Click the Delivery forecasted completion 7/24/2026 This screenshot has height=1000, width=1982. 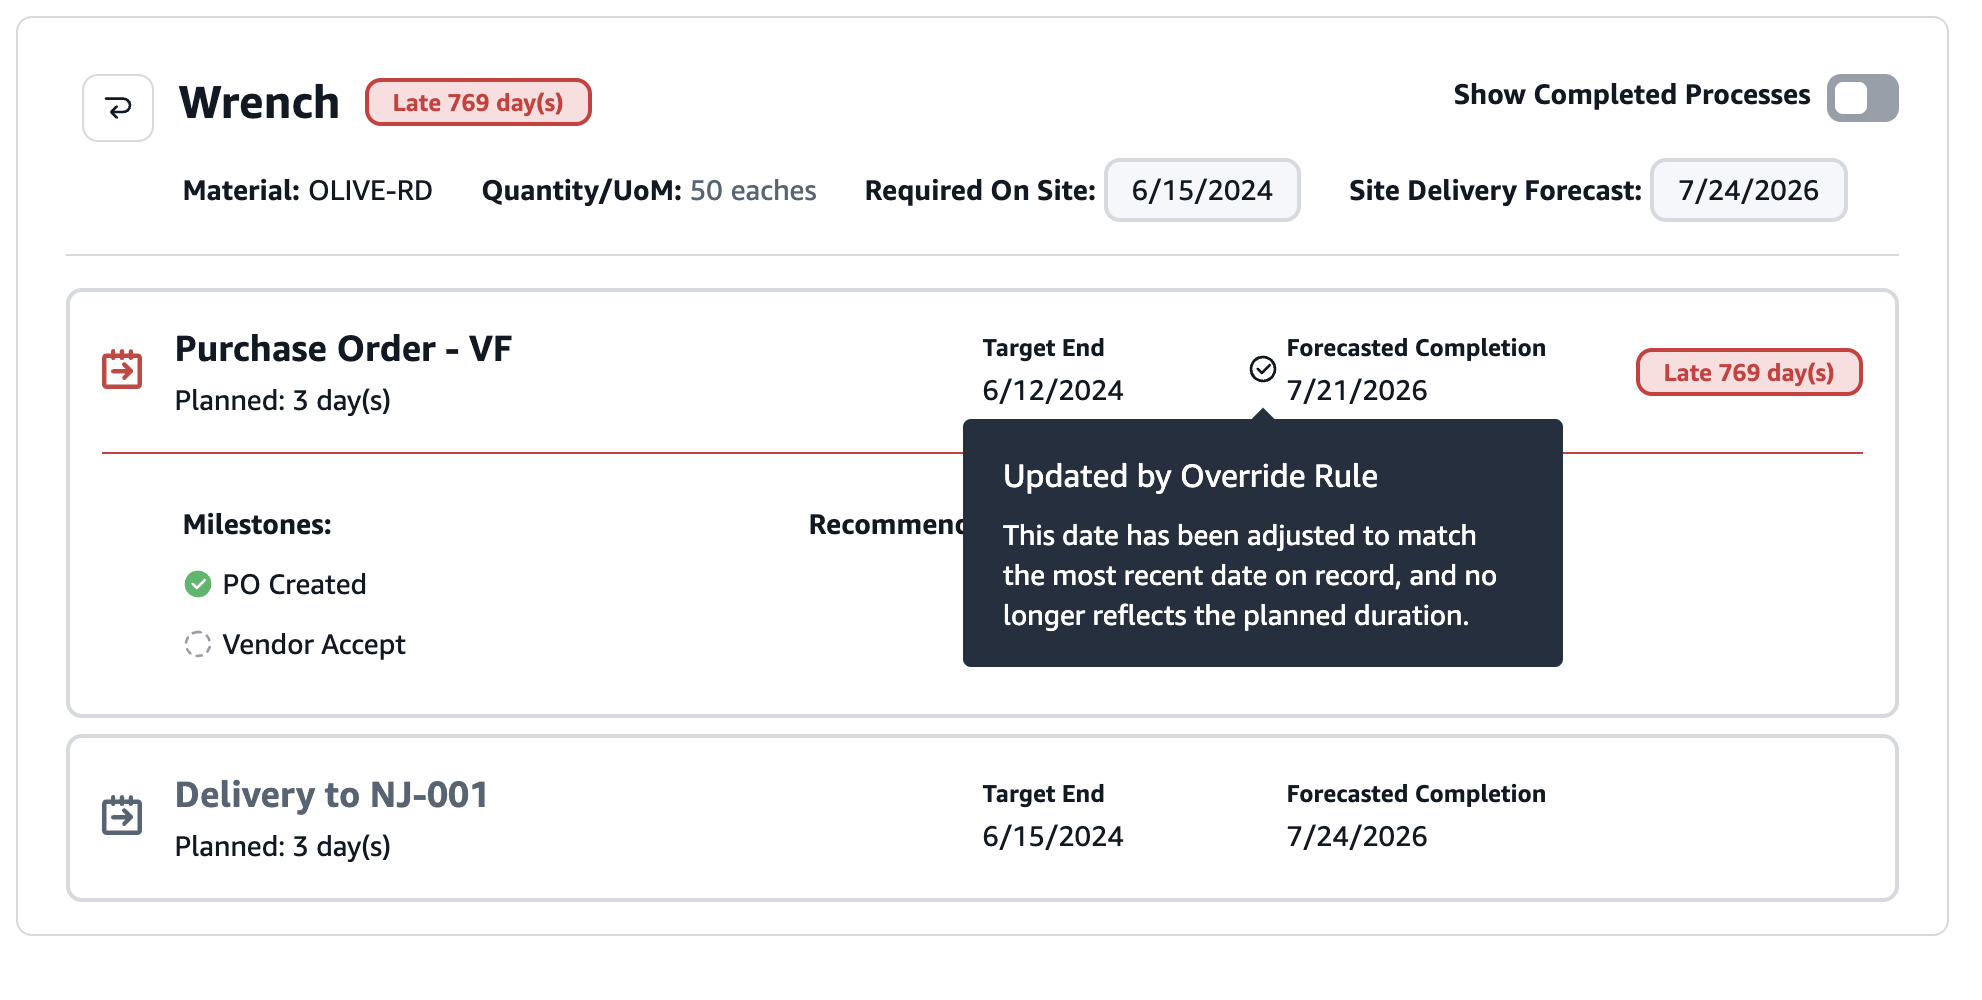pyautogui.click(x=1356, y=836)
